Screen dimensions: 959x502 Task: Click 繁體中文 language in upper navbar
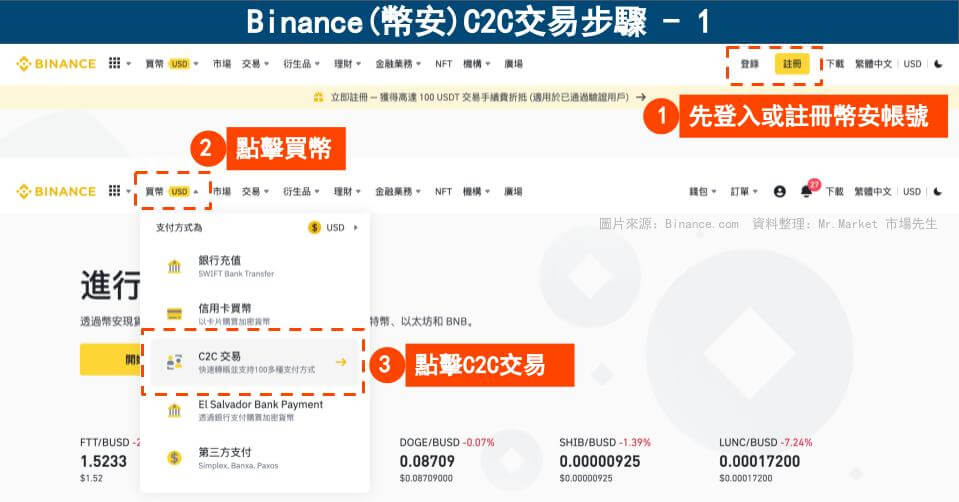point(873,64)
